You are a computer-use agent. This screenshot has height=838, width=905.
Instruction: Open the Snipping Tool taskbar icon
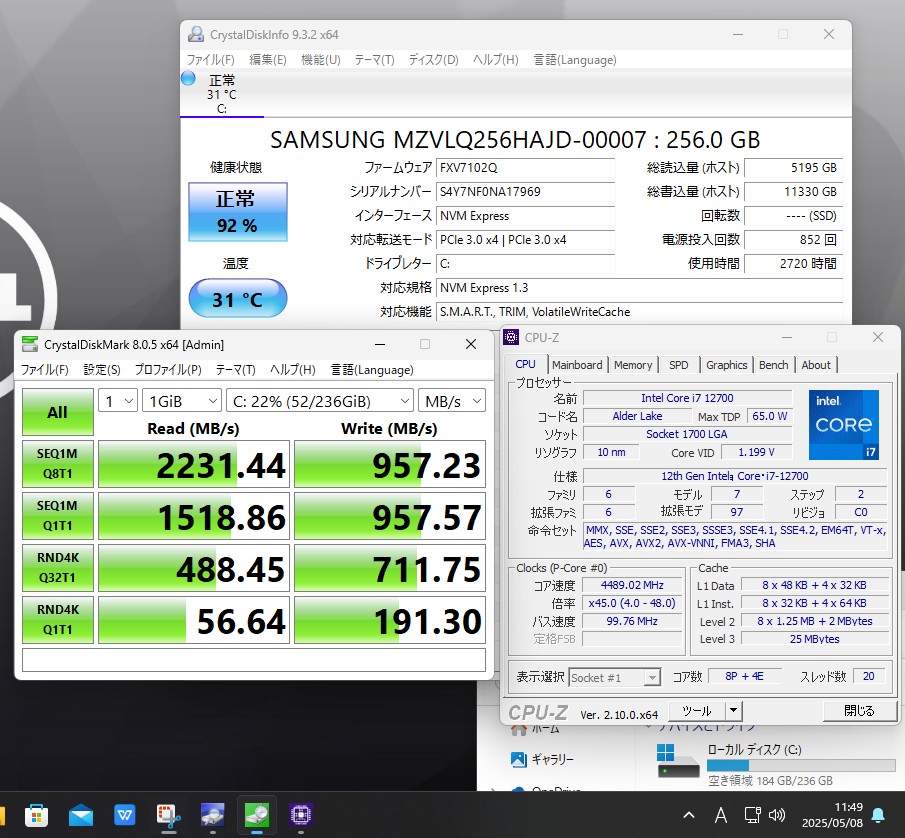pos(169,815)
